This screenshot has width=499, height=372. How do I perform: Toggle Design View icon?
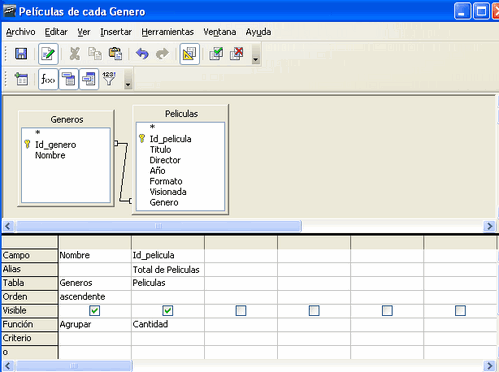click(x=190, y=54)
